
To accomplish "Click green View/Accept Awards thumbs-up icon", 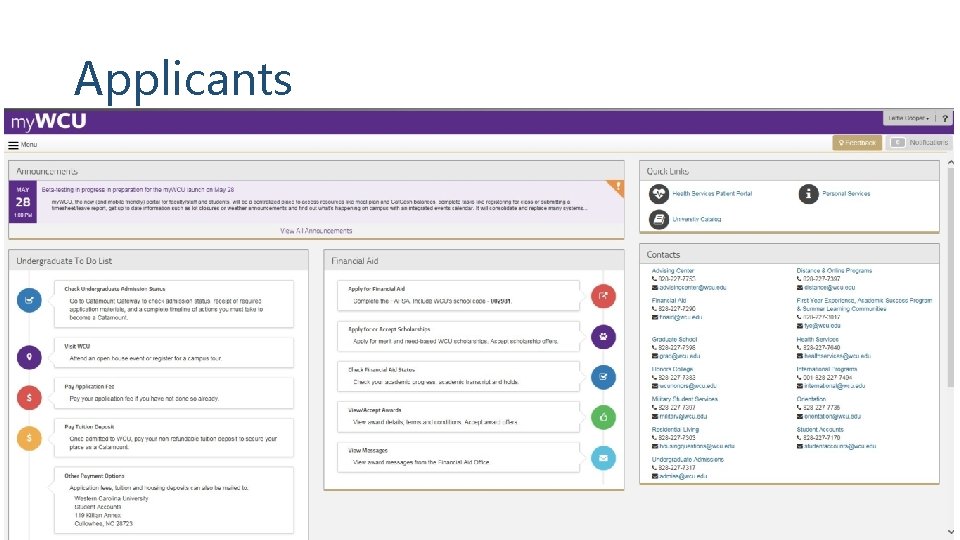I will [603, 418].
